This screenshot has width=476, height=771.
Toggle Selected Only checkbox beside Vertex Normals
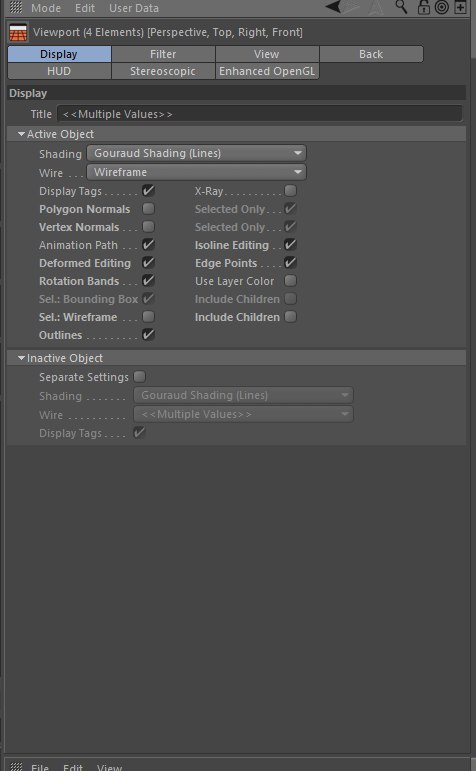tap(291, 227)
